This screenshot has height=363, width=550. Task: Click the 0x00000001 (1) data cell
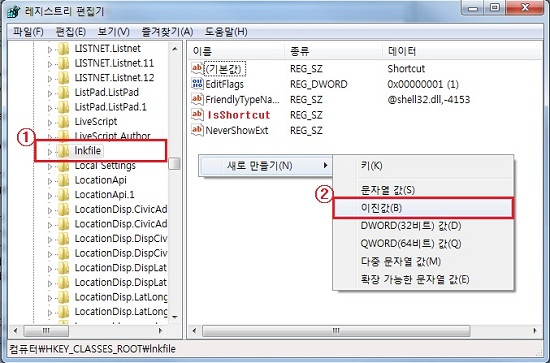point(423,84)
